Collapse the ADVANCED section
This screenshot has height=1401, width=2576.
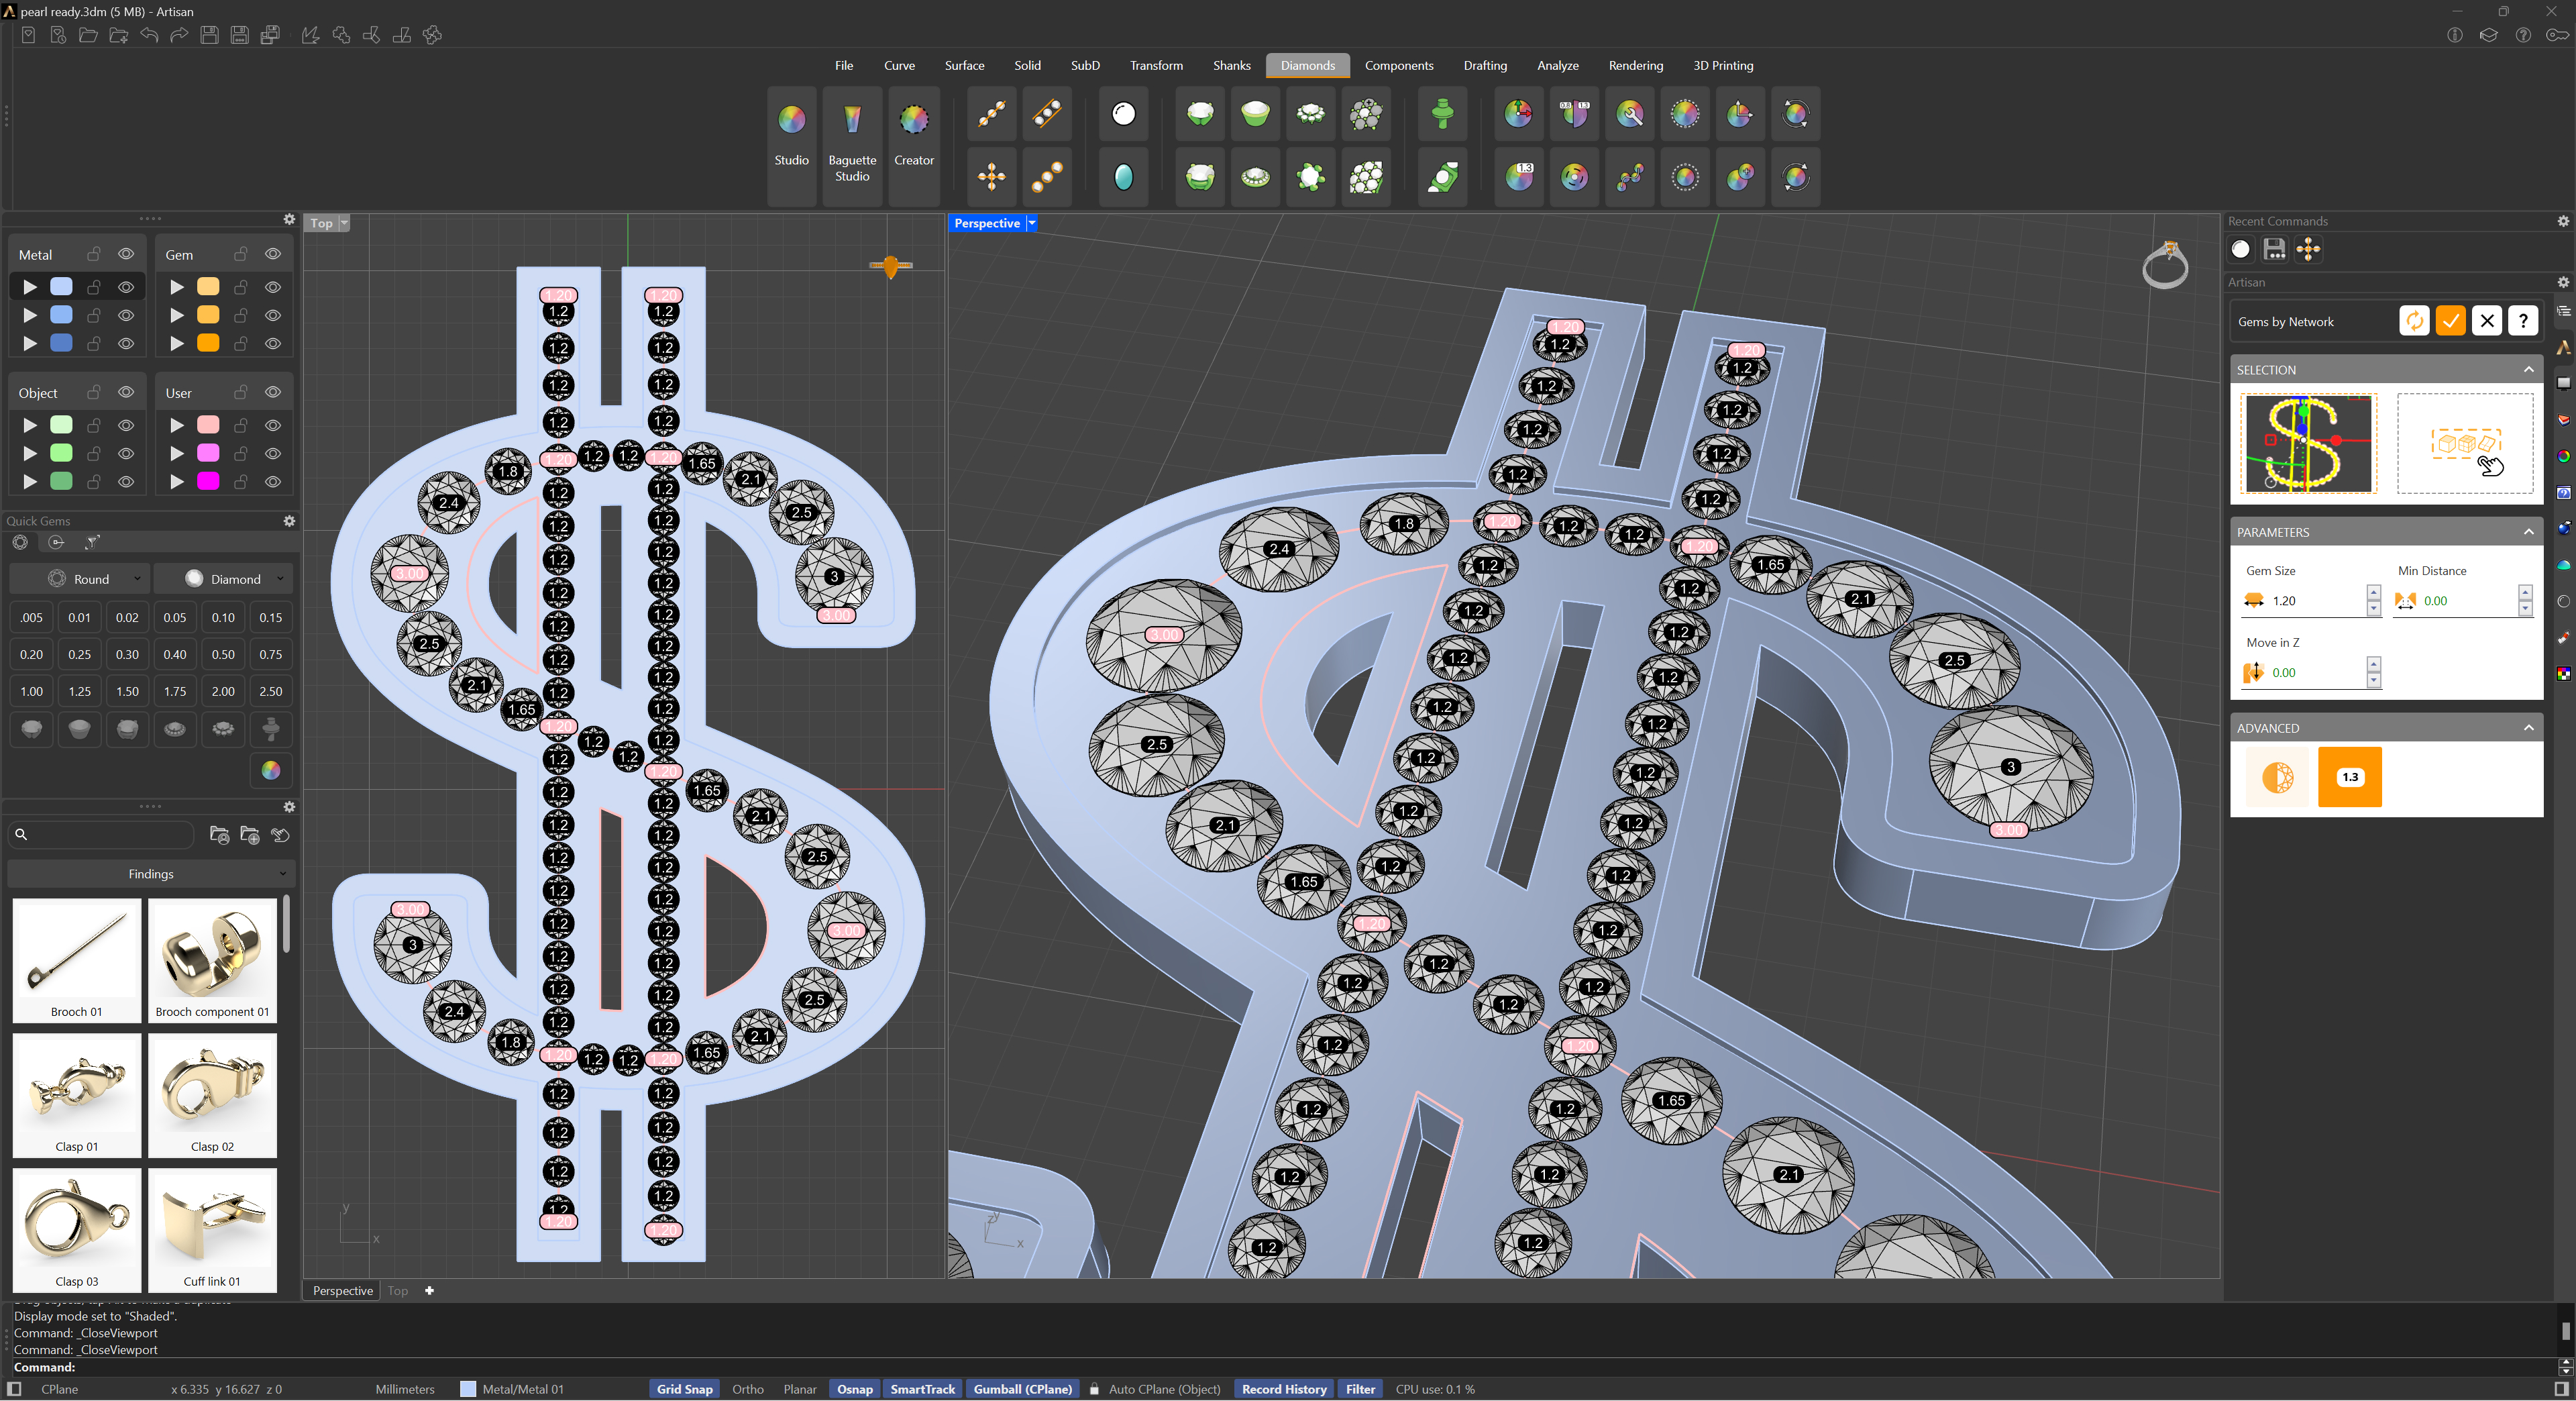click(x=2529, y=727)
